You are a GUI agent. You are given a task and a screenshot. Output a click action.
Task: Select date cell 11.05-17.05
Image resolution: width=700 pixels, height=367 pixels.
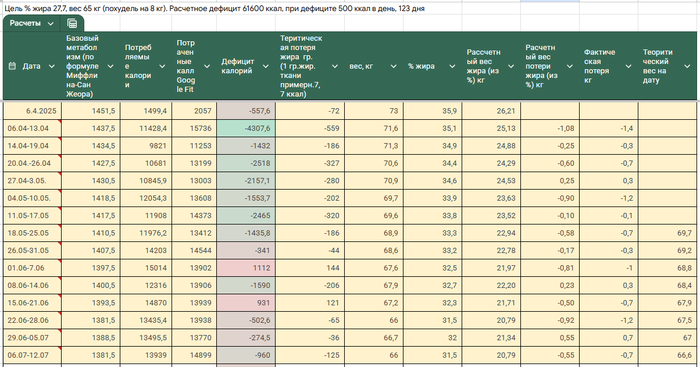[x=33, y=215]
